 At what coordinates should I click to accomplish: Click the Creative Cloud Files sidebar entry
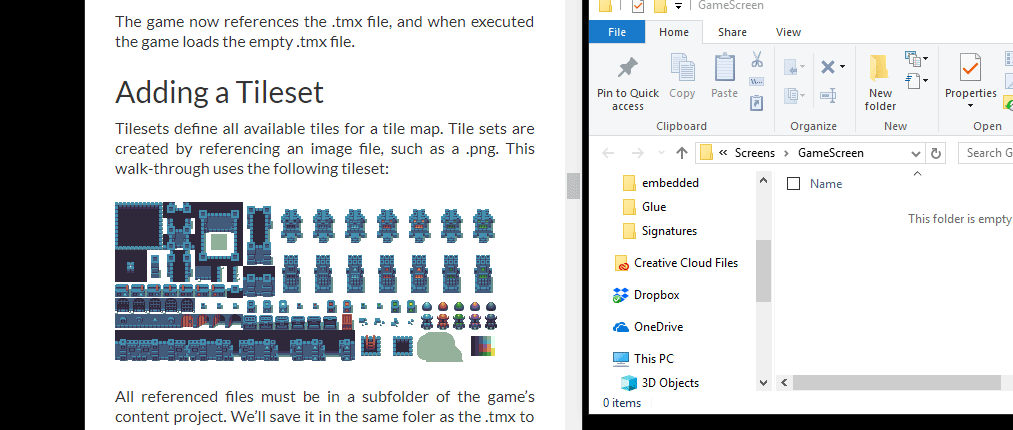(685, 263)
